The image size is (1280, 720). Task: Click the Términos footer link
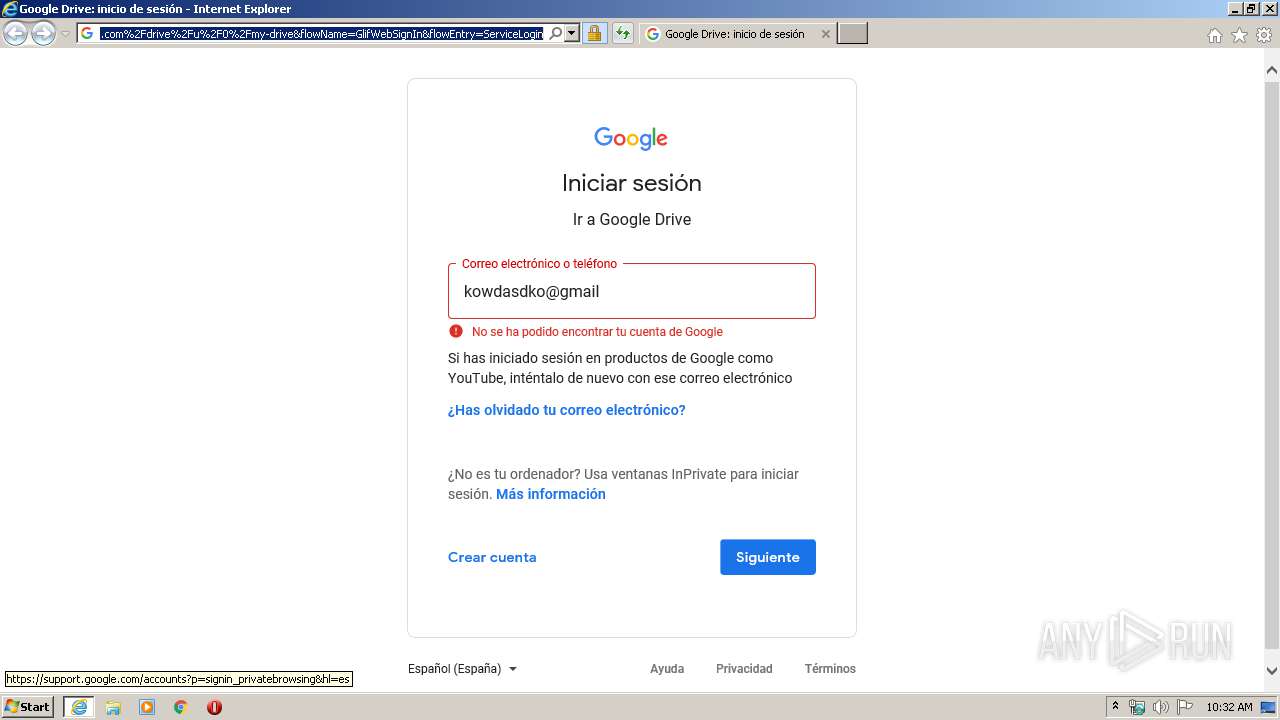pyautogui.click(x=830, y=669)
